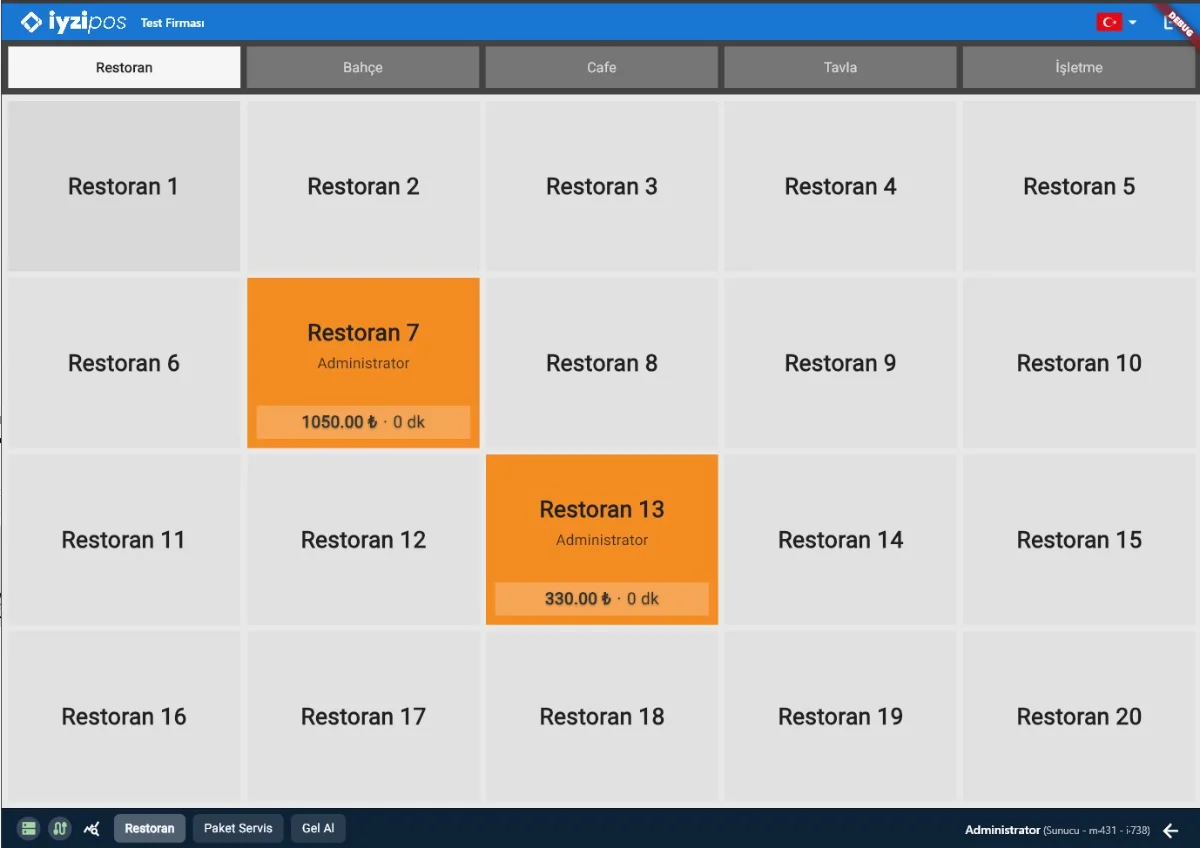The width and height of the screenshot is (1200, 848).
Task: Switch to the Cafe section tab
Action: point(602,68)
